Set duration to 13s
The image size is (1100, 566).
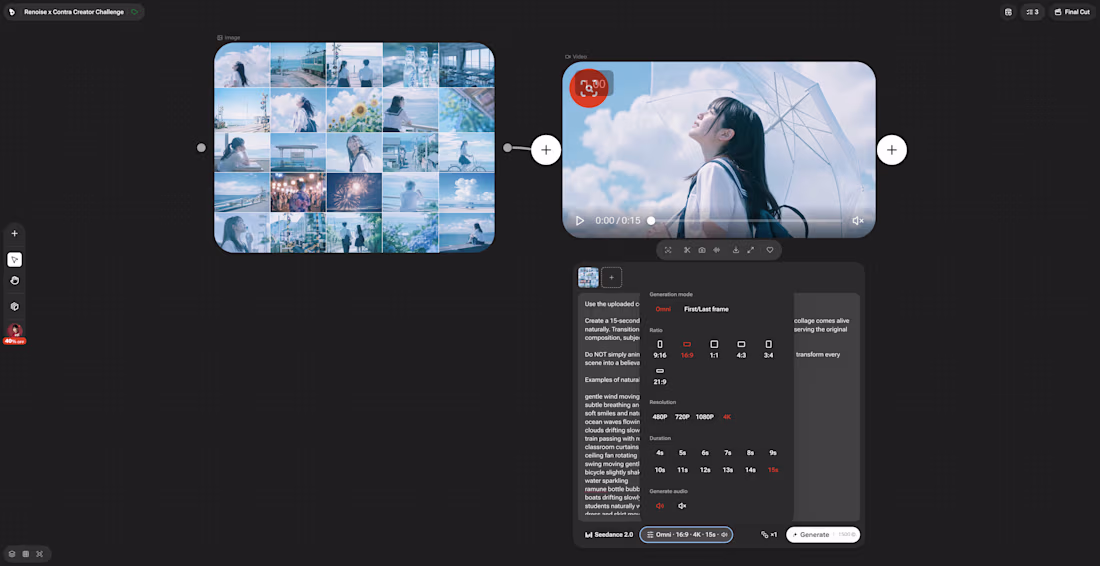727,470
